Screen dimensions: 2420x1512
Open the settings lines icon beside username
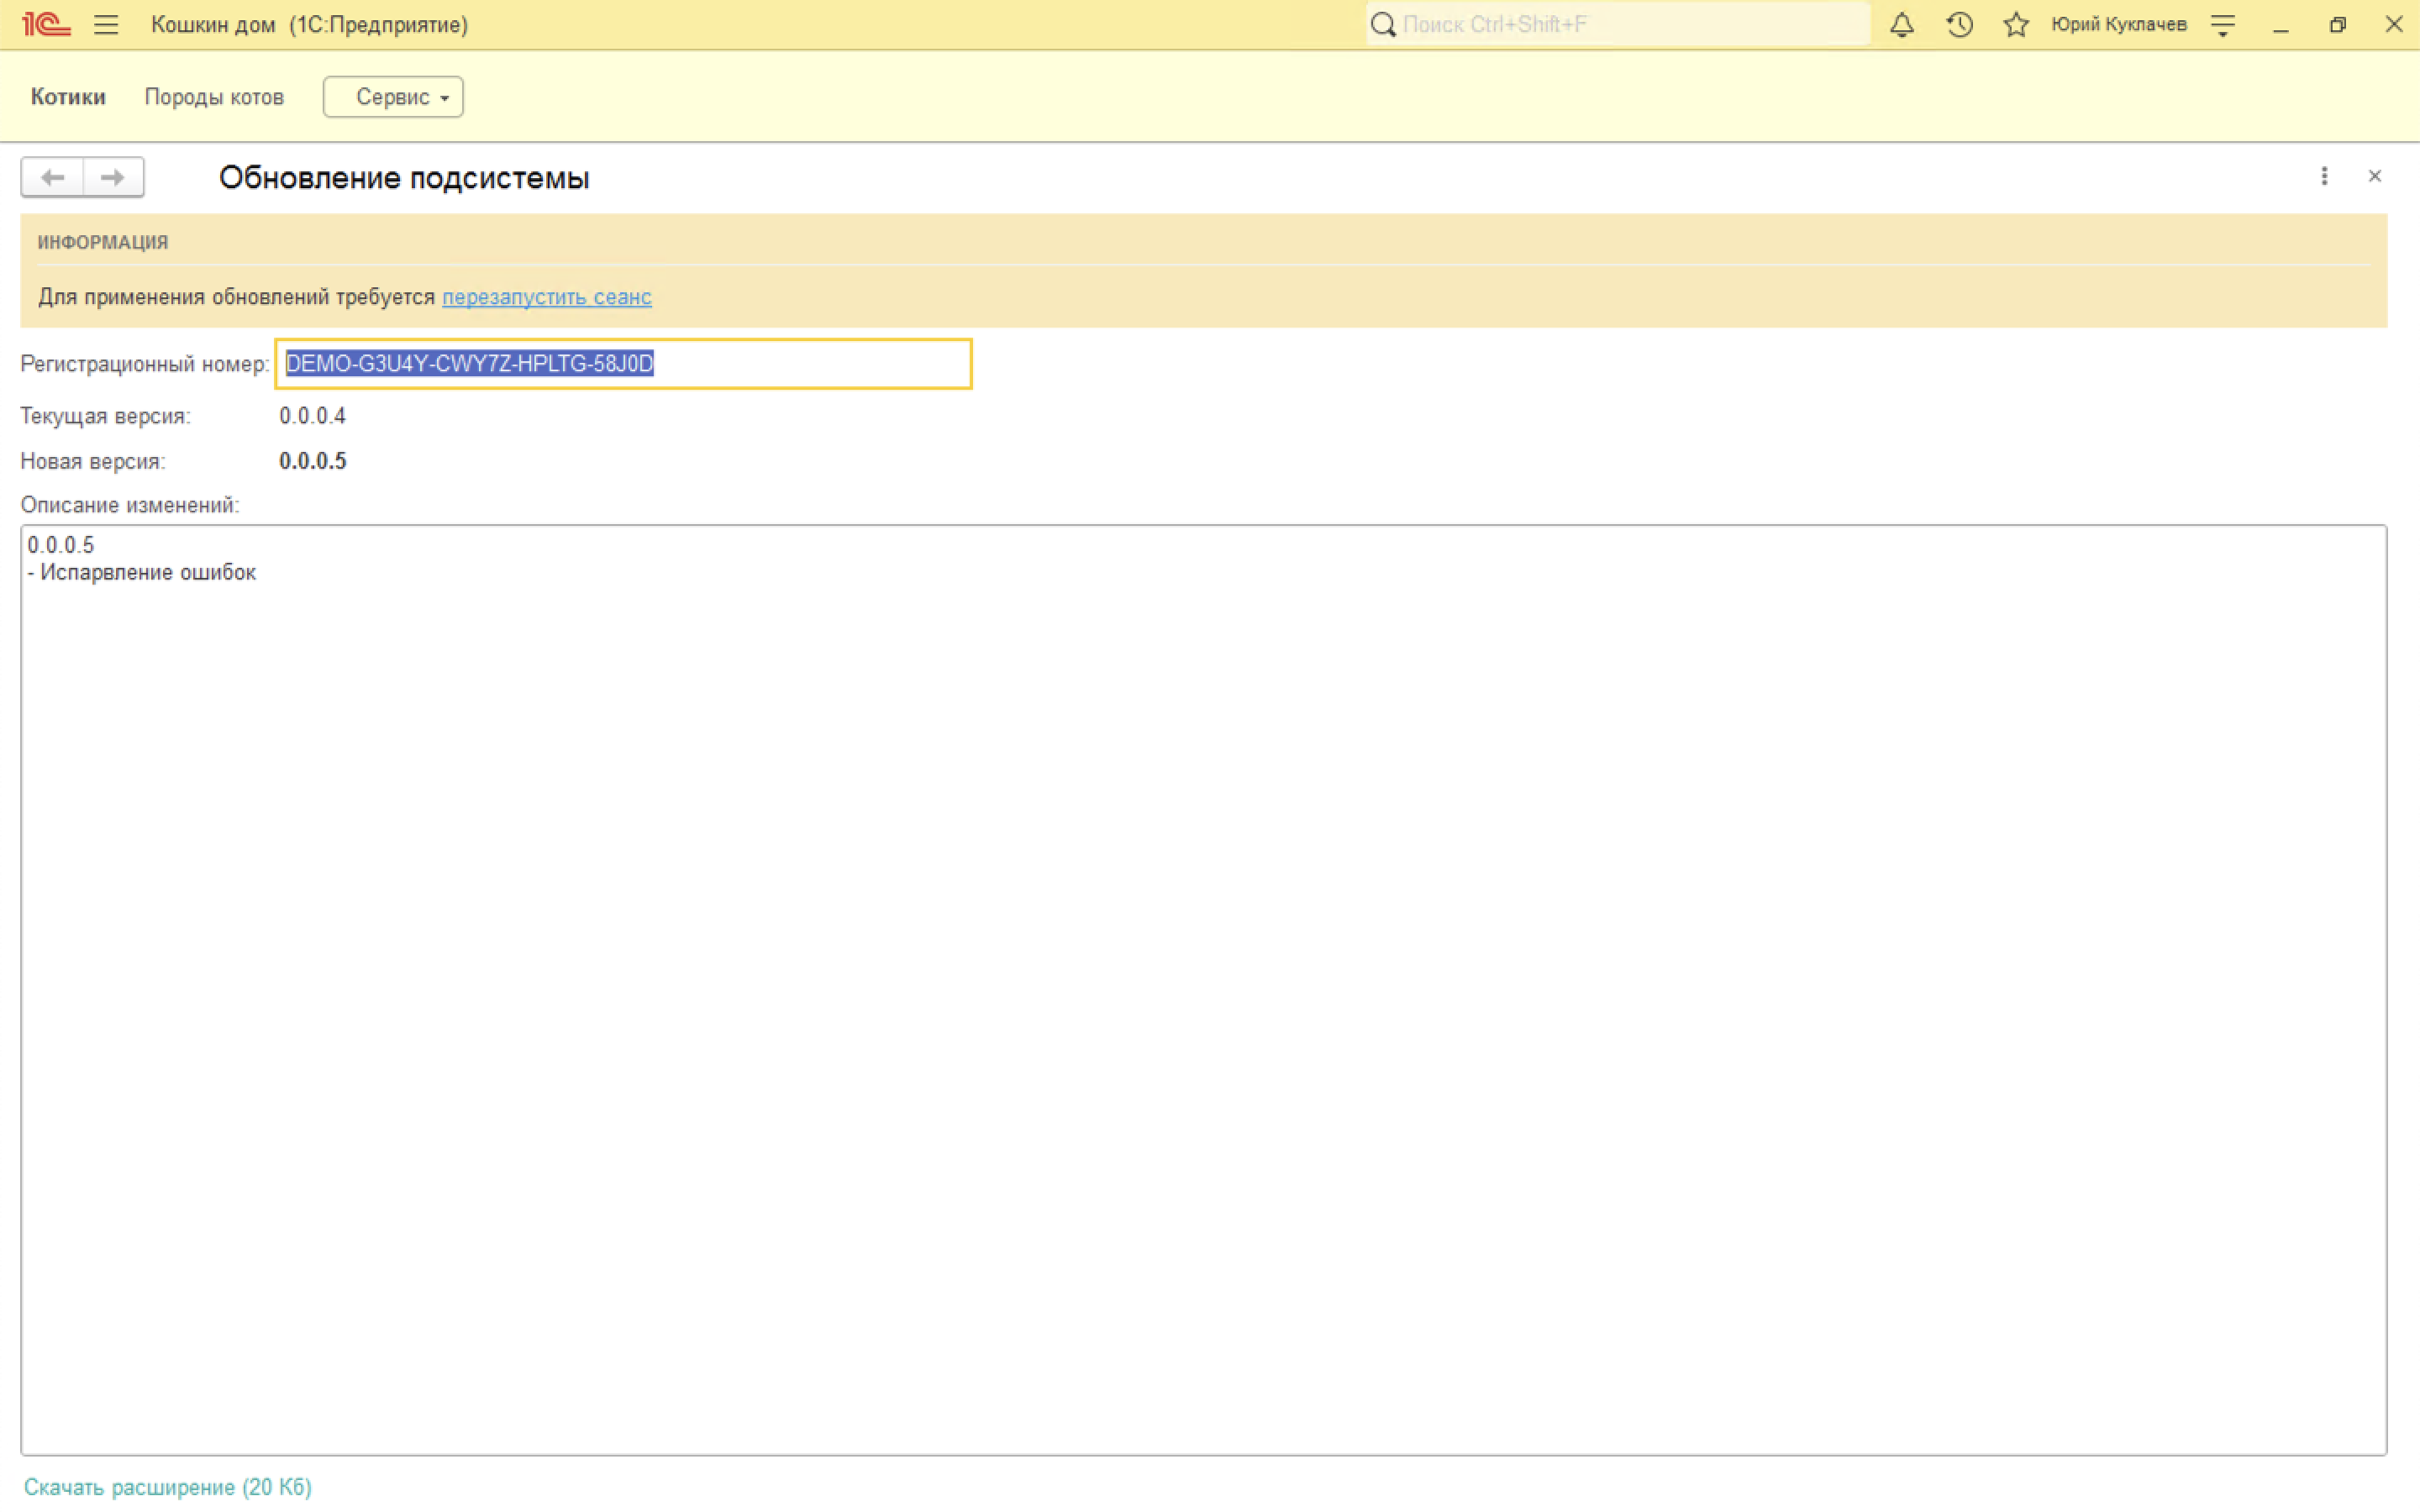(2223, 25)
